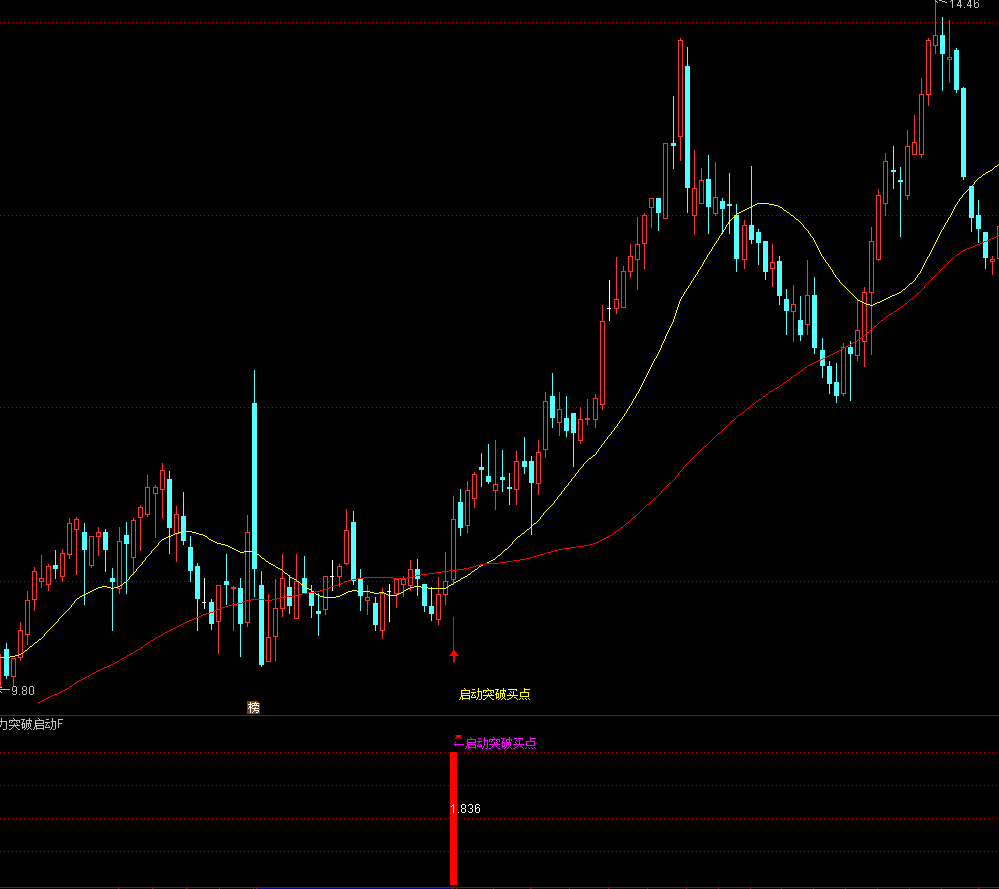This screenshot has width=999, height=889.
Task: Click the 1.836 value label on signal bar
Action: (x=465, y=808)
